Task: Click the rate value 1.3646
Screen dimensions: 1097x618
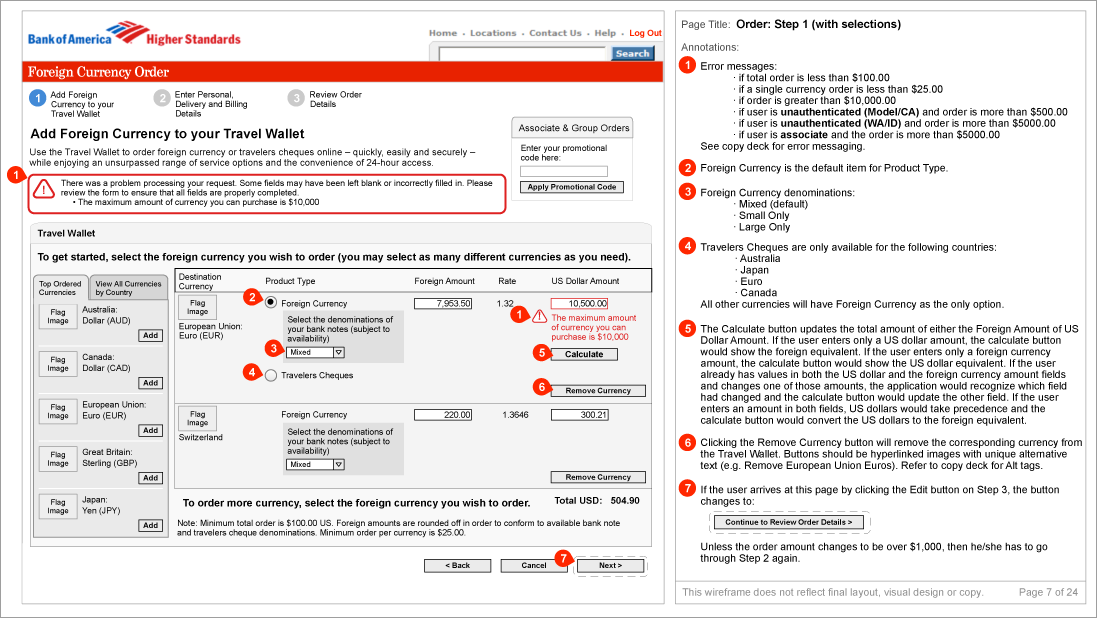Action: pyautogui.click(x=516, y=415)
